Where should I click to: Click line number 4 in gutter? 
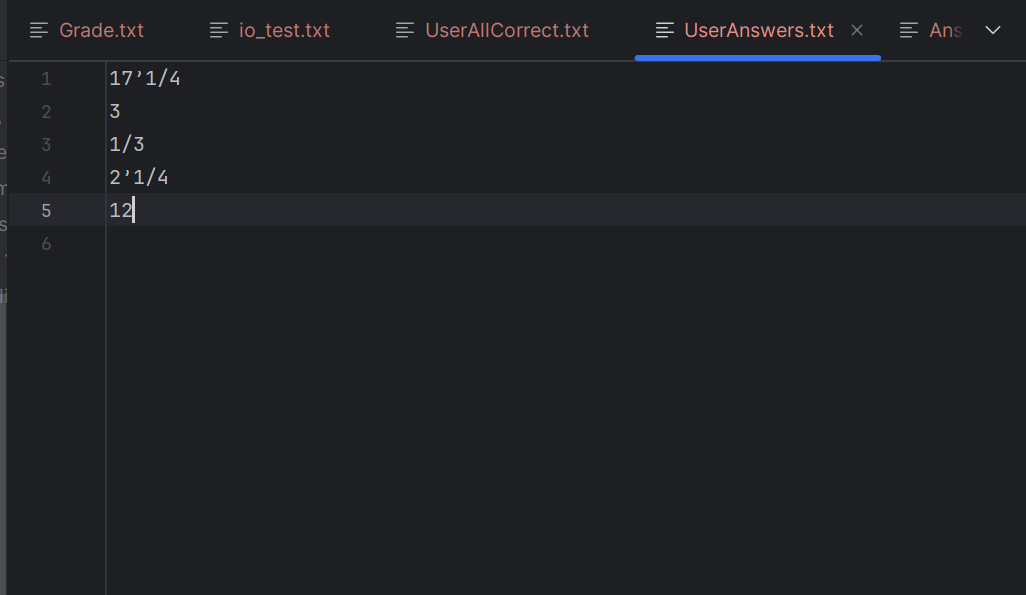click(46, 178)
